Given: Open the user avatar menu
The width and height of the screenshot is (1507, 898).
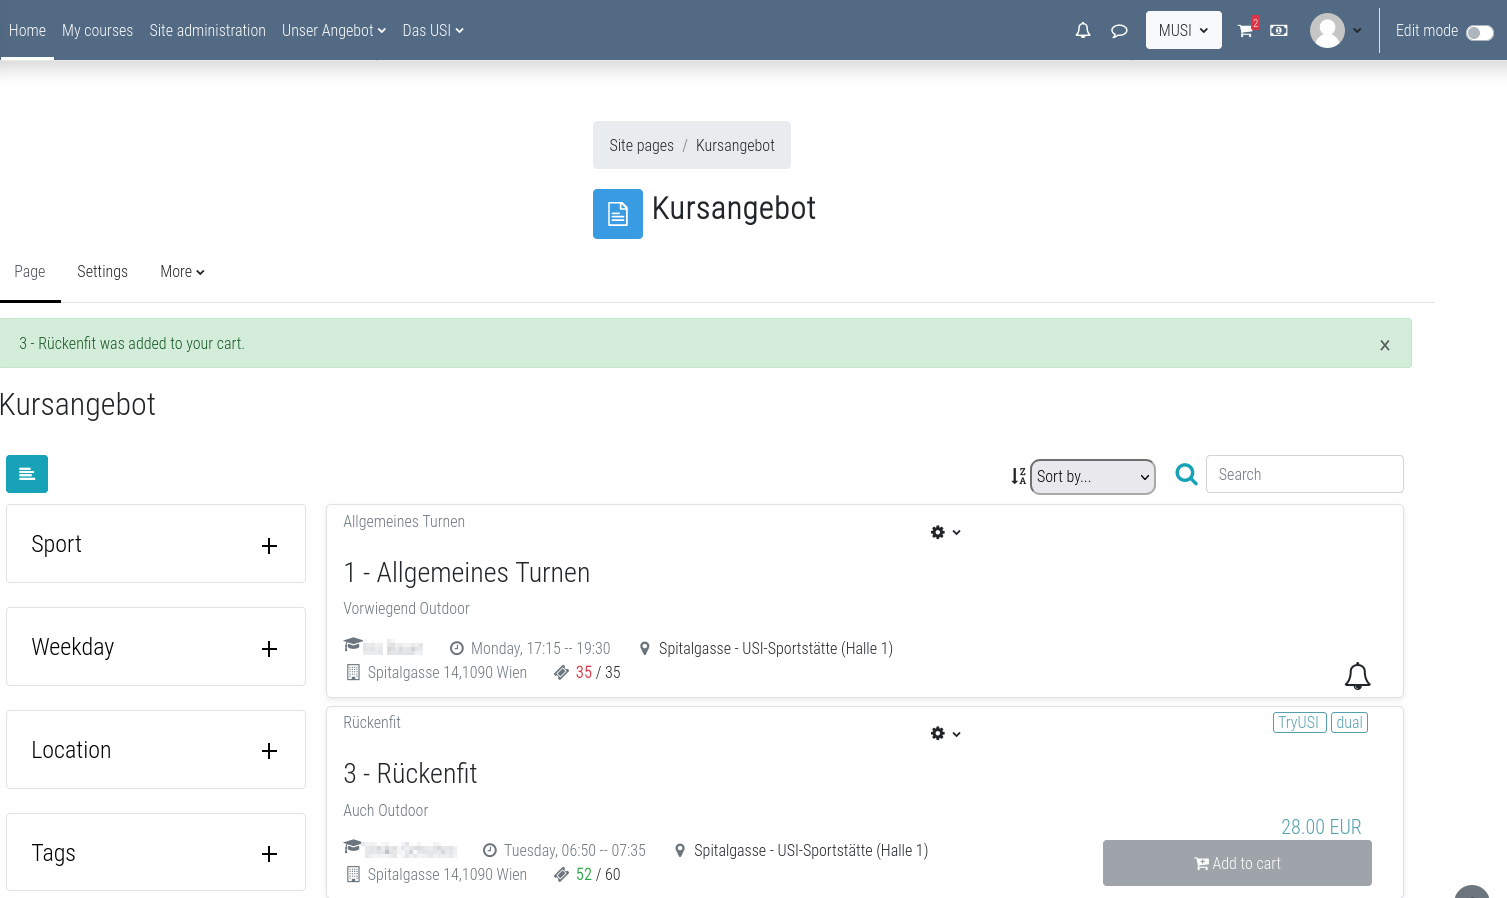Looking at the screenshot, I should [1336, 31].
